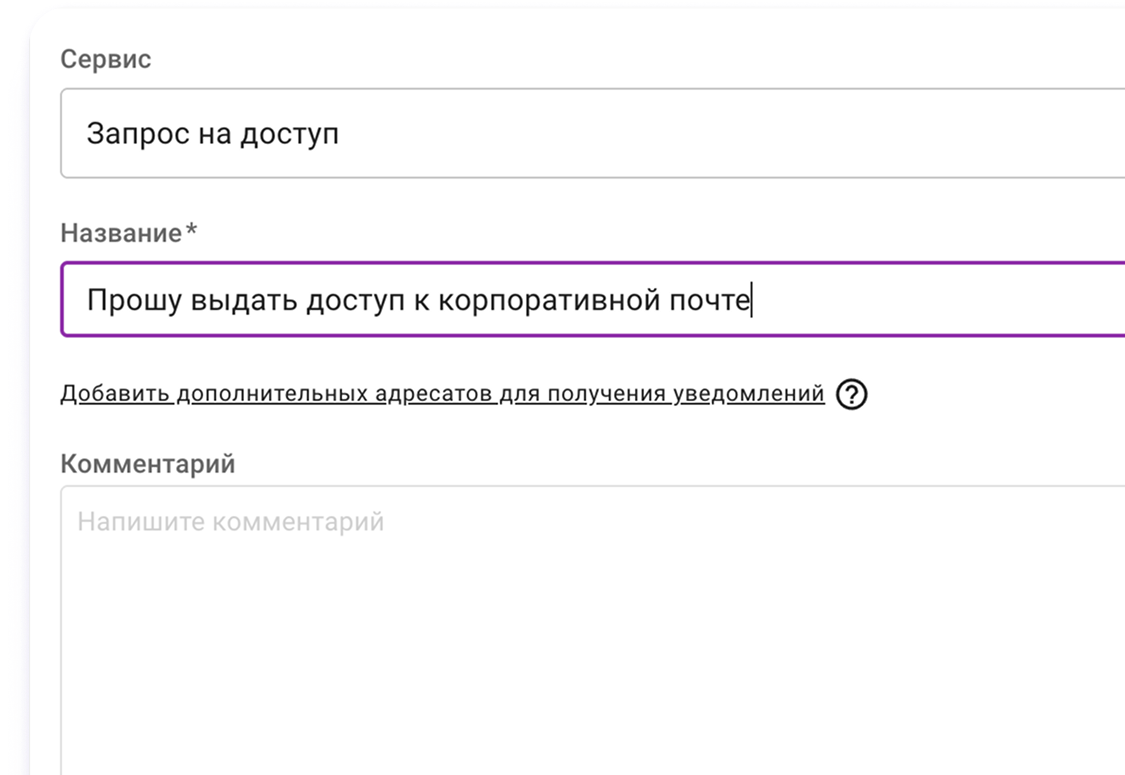Open the Сервис dropdown showing Запрос на доступ
Viewport: 1125px width, 775px height.
pyautogui.click(x=592, y=134)
